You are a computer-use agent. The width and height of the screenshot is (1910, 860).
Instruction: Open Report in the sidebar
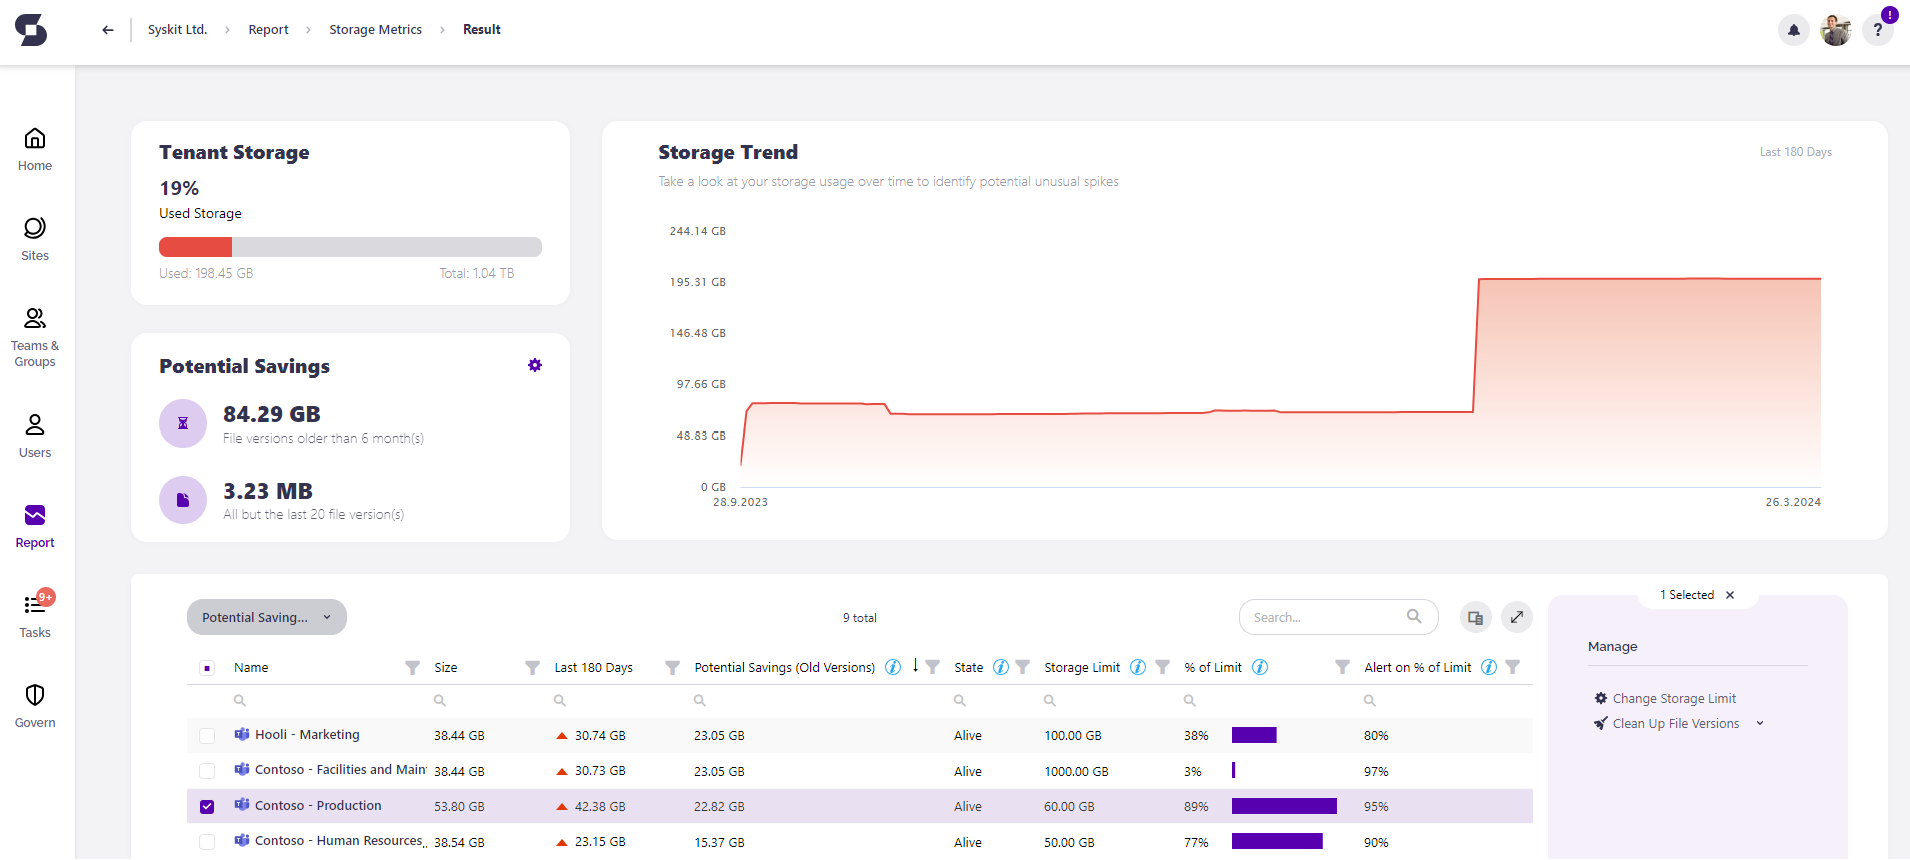pos(35,526)
